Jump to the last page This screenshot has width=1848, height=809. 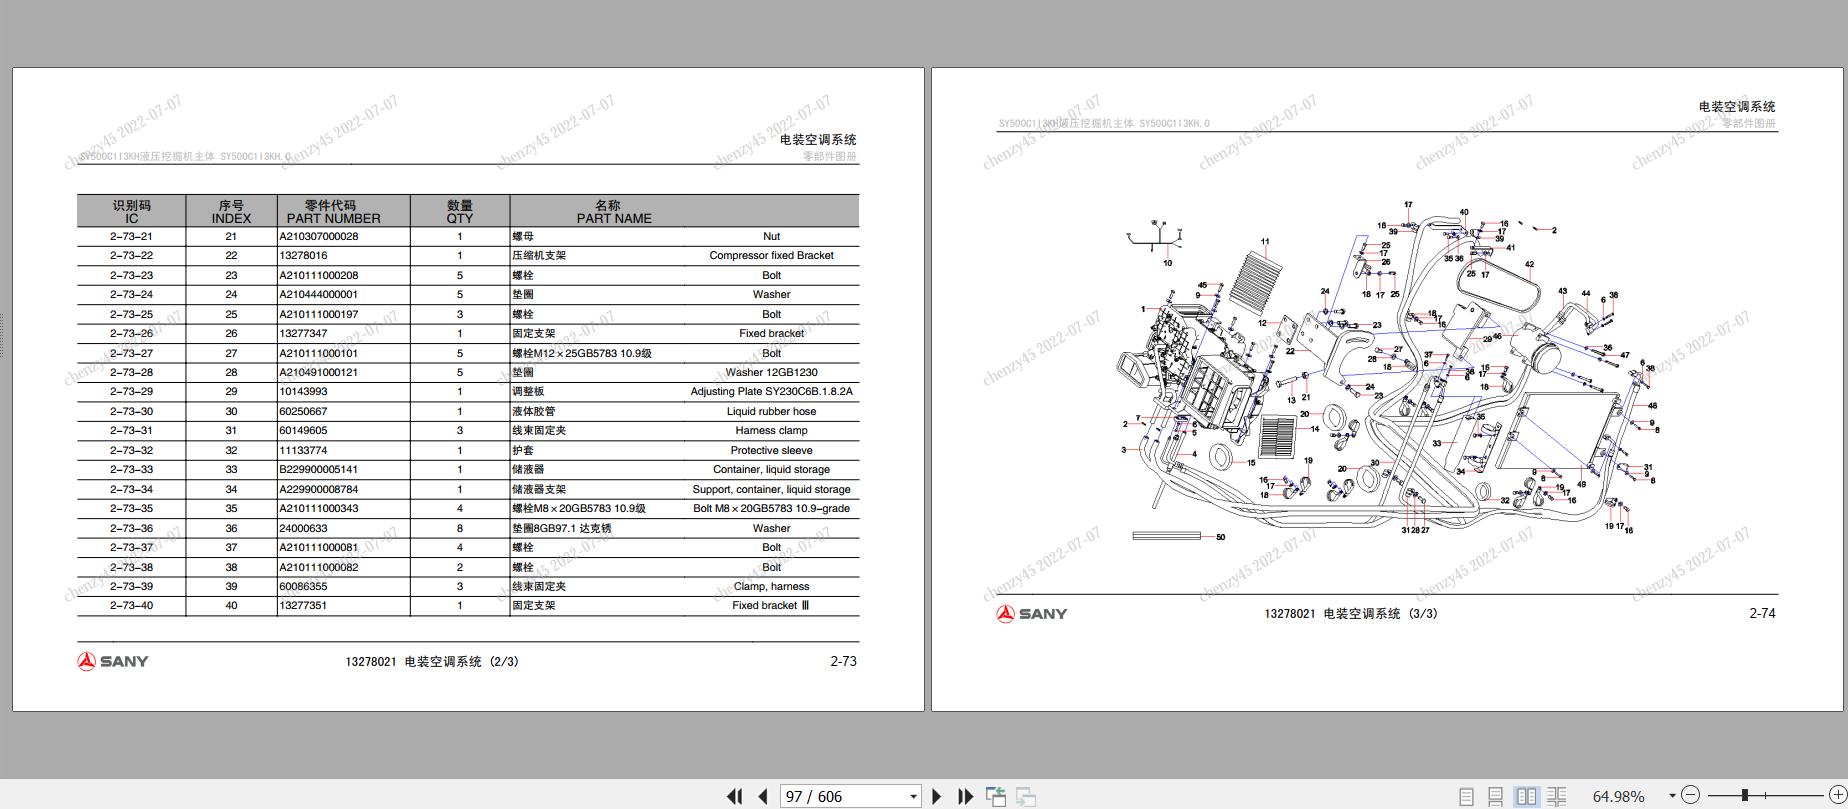pos(965,796)
